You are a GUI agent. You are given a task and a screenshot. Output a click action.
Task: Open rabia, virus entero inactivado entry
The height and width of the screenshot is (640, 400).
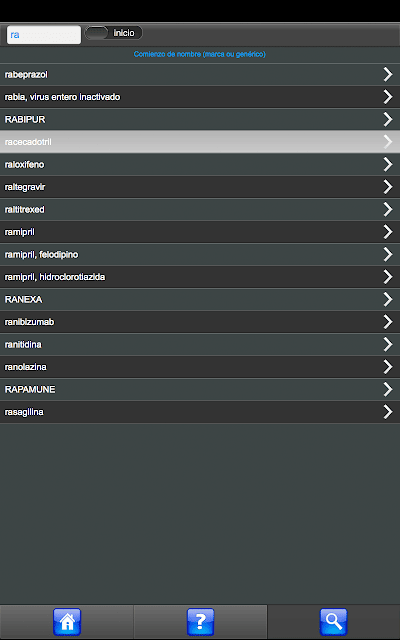coord(200,97)
